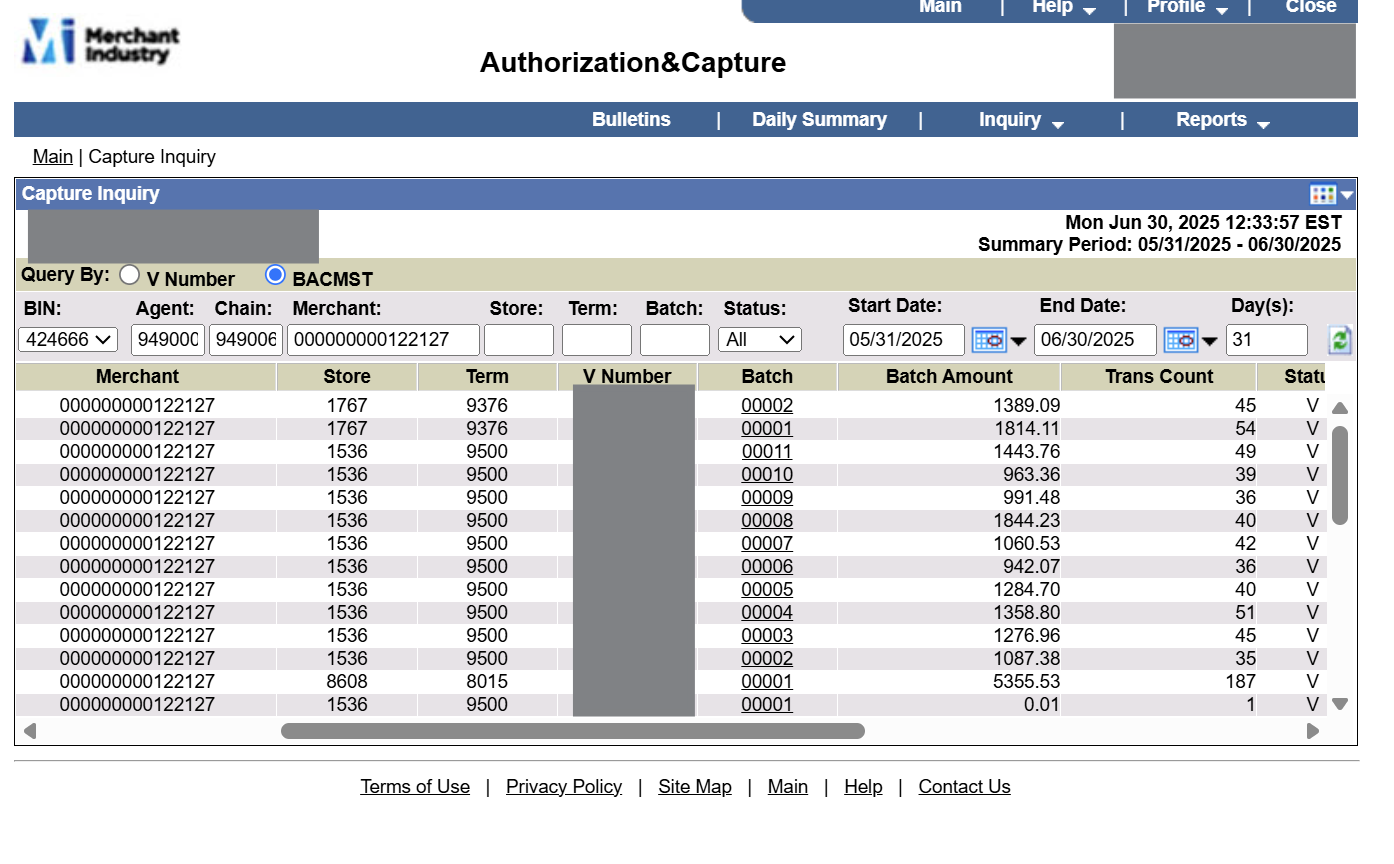Open batch 00011 link
This screenshot has height=864, width=1394.
767,452
